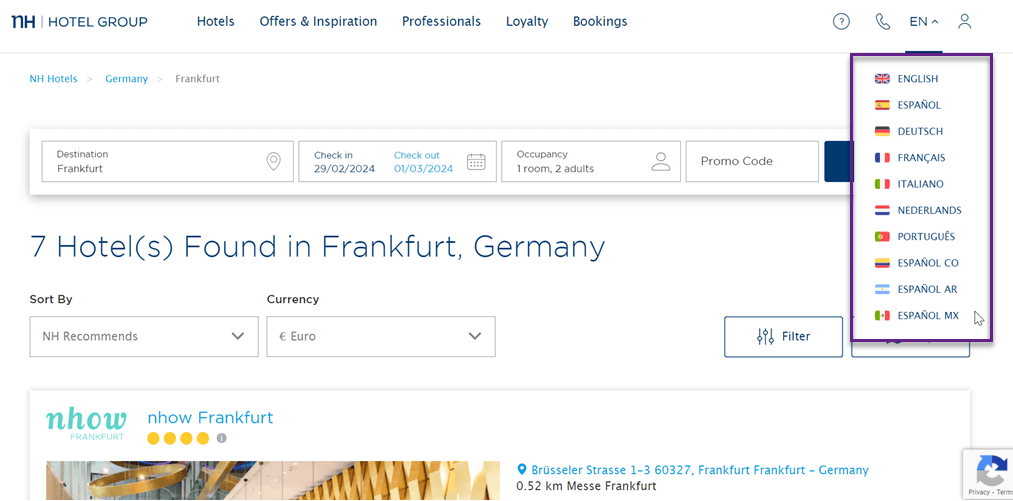Screen dimensions: 1013x501
Task: Click the Destination Frankfurt field
Action: 168,162
